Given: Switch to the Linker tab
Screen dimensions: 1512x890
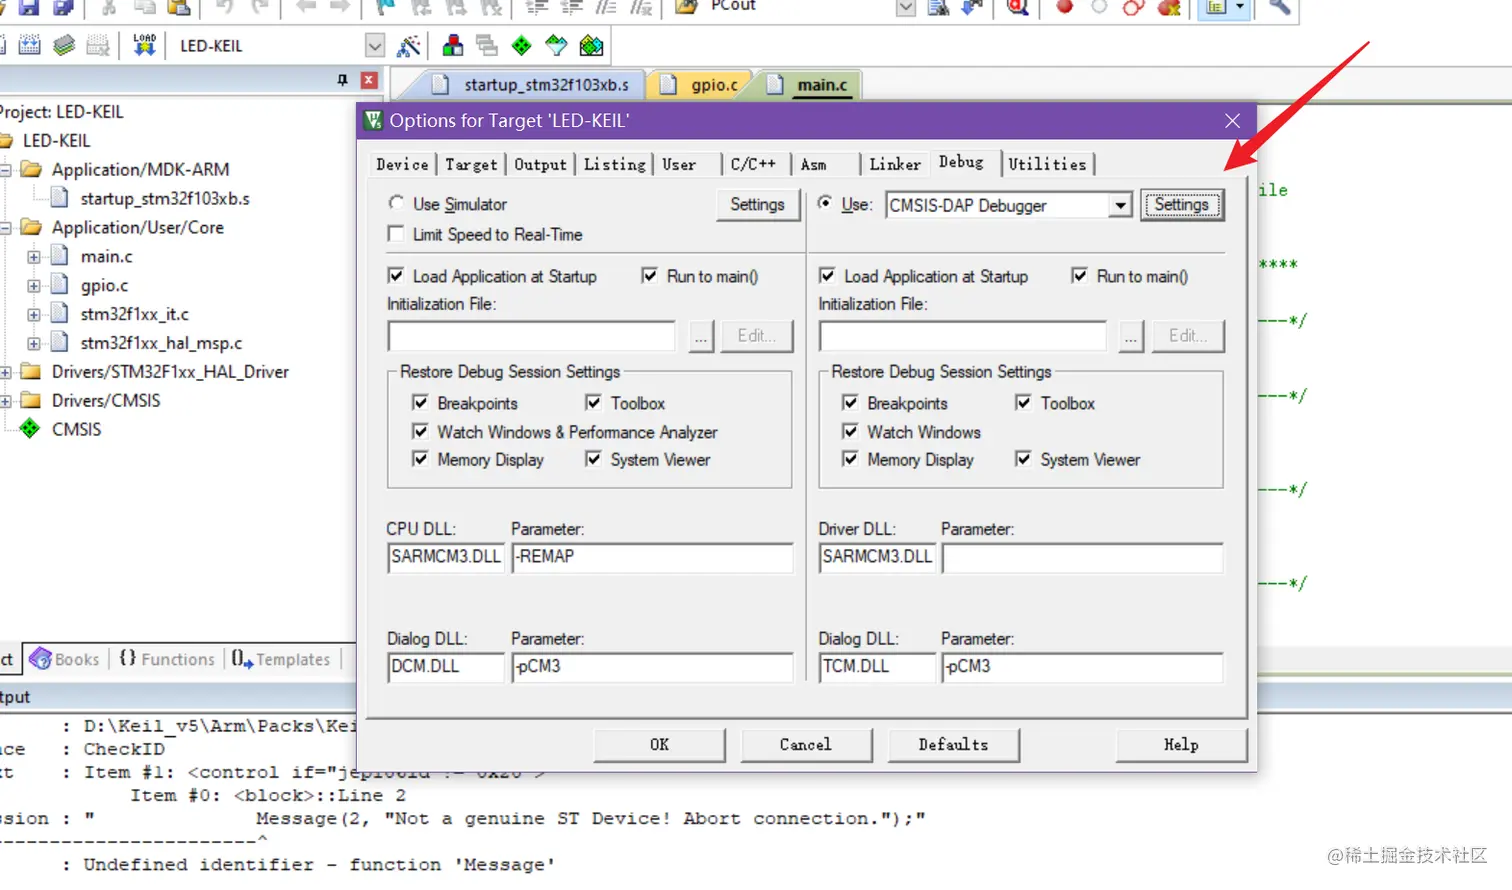Looking at the screenshot, I should 895,164.
